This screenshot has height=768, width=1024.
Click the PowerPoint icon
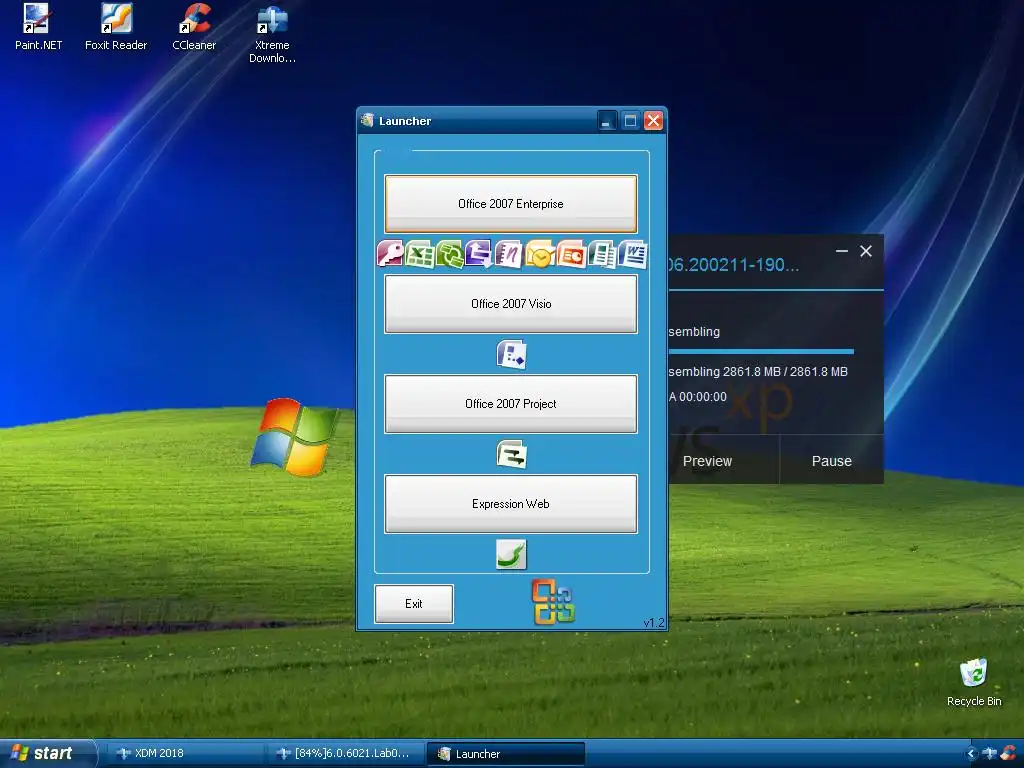[x=571, y=254]
